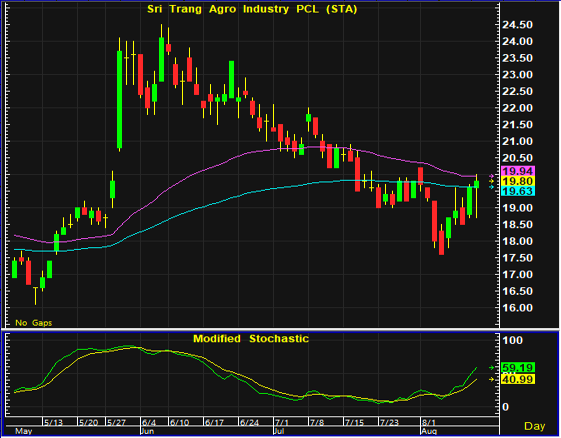This screenshot has width=561, height=438.
Task: Click the No Gaps label
Action: [34, 323]
